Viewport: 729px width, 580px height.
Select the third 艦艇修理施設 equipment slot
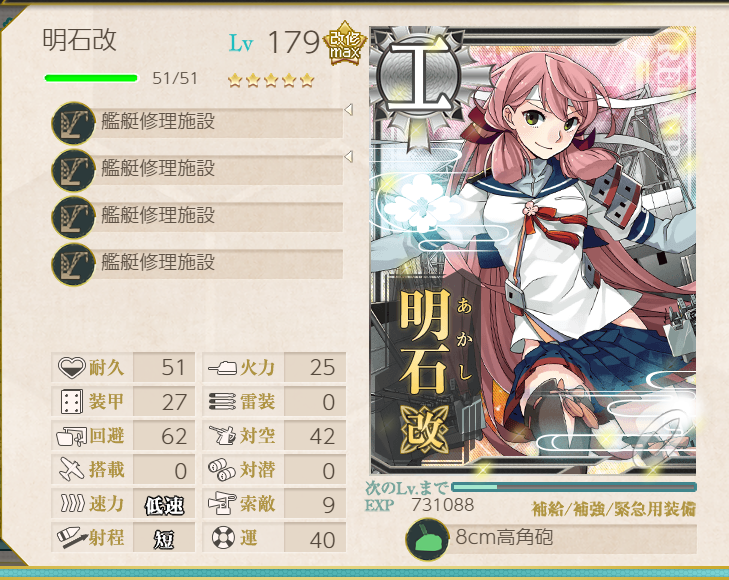(197, 217)
